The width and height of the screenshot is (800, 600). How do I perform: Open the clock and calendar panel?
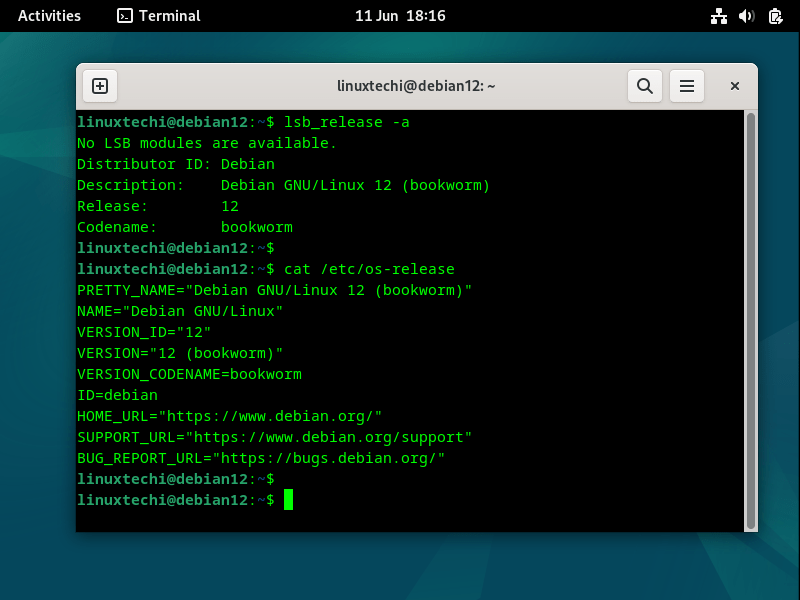pyautogui.click(x=400, y=16)
